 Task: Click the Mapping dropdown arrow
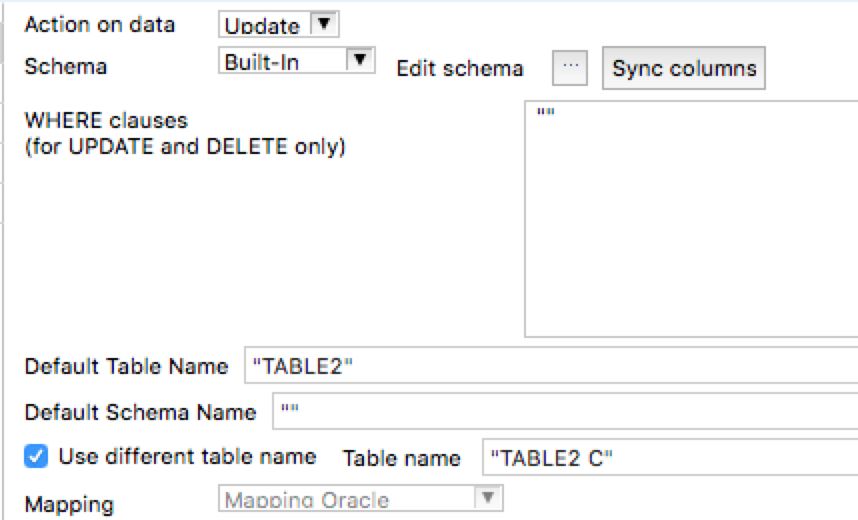click(487, 498)
